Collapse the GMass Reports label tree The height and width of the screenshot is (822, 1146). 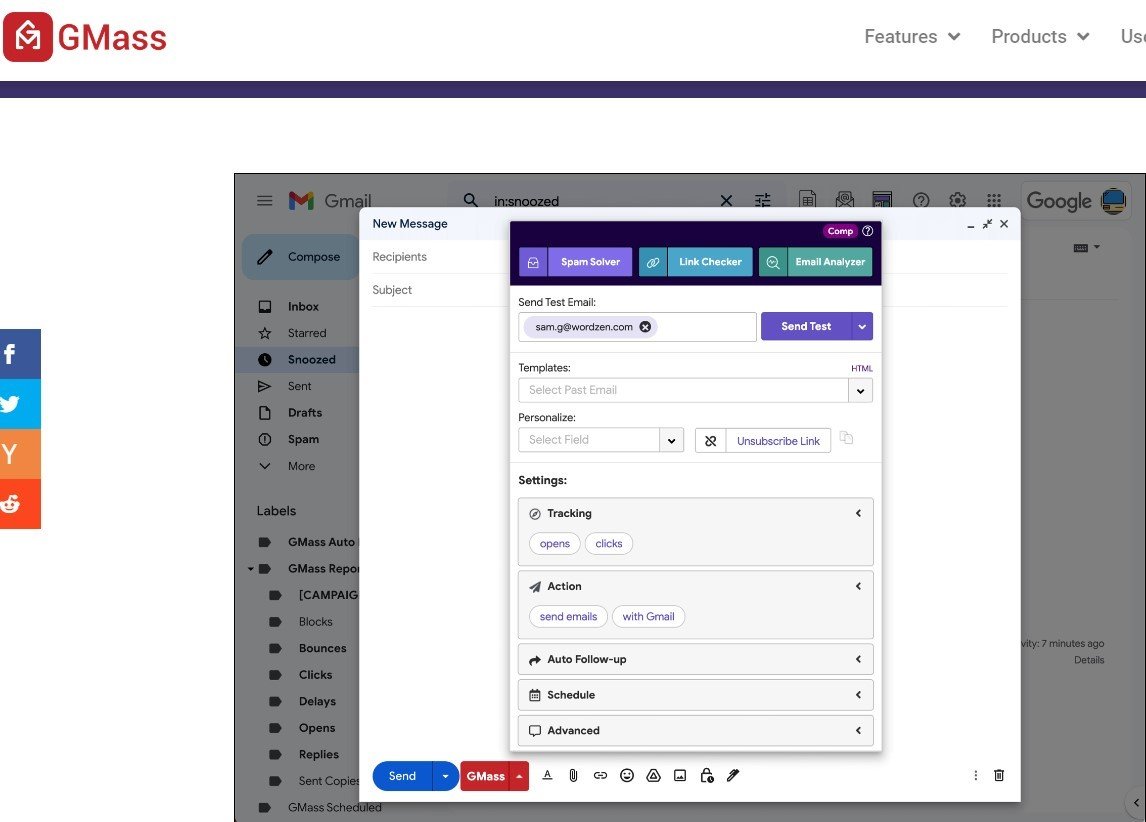coord(251,568)
